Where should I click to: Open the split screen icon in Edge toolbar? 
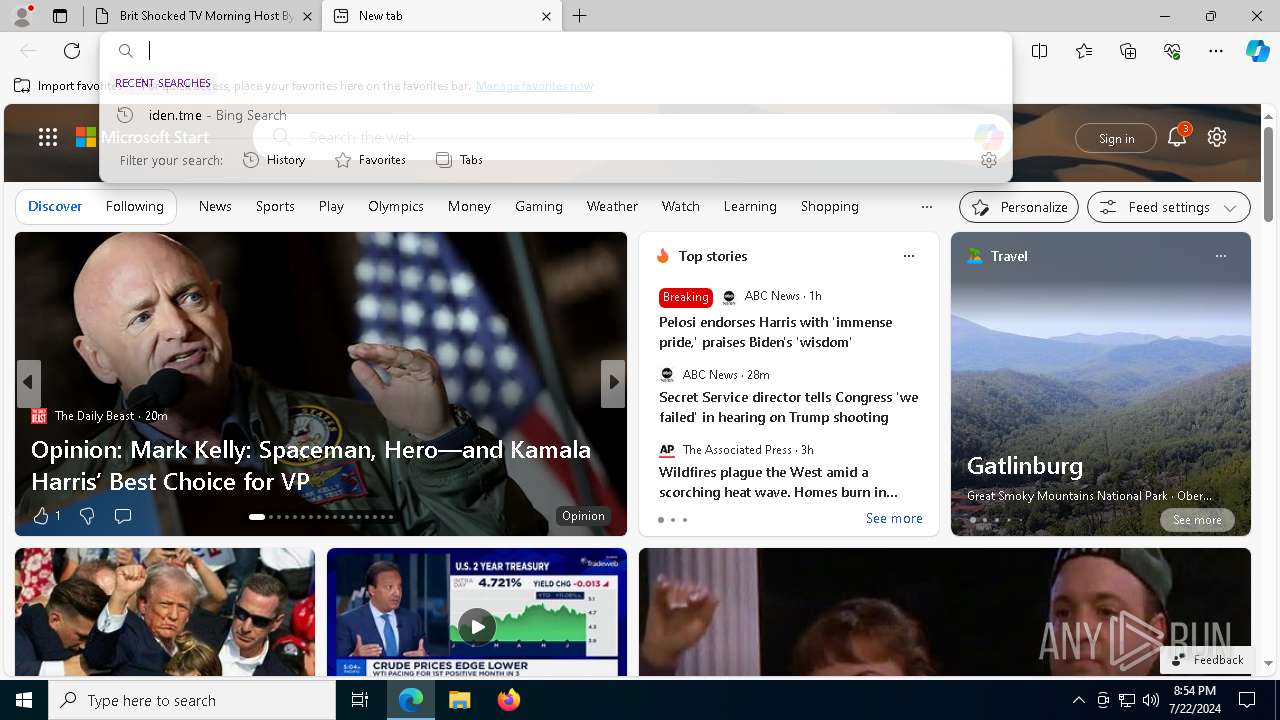tap(1040, 51)
